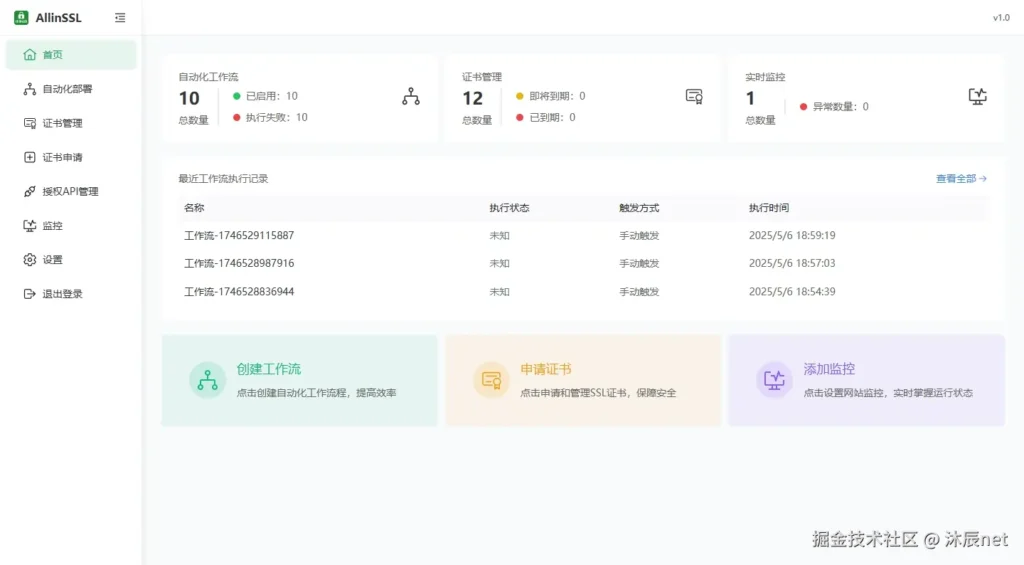The width and height of the screenshot is (1024, 565).
Task: Click the 实时监控 card title
Action: click(x=765, y=77)
